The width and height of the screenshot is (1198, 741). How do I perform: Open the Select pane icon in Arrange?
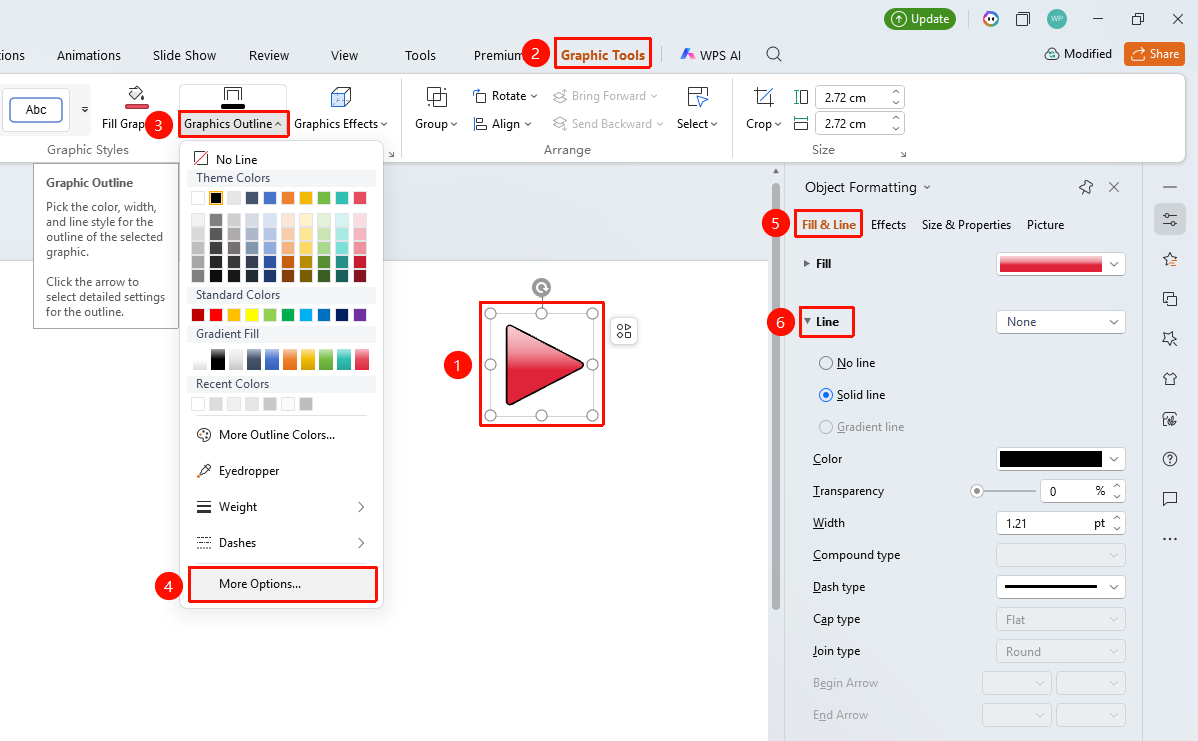698,97
